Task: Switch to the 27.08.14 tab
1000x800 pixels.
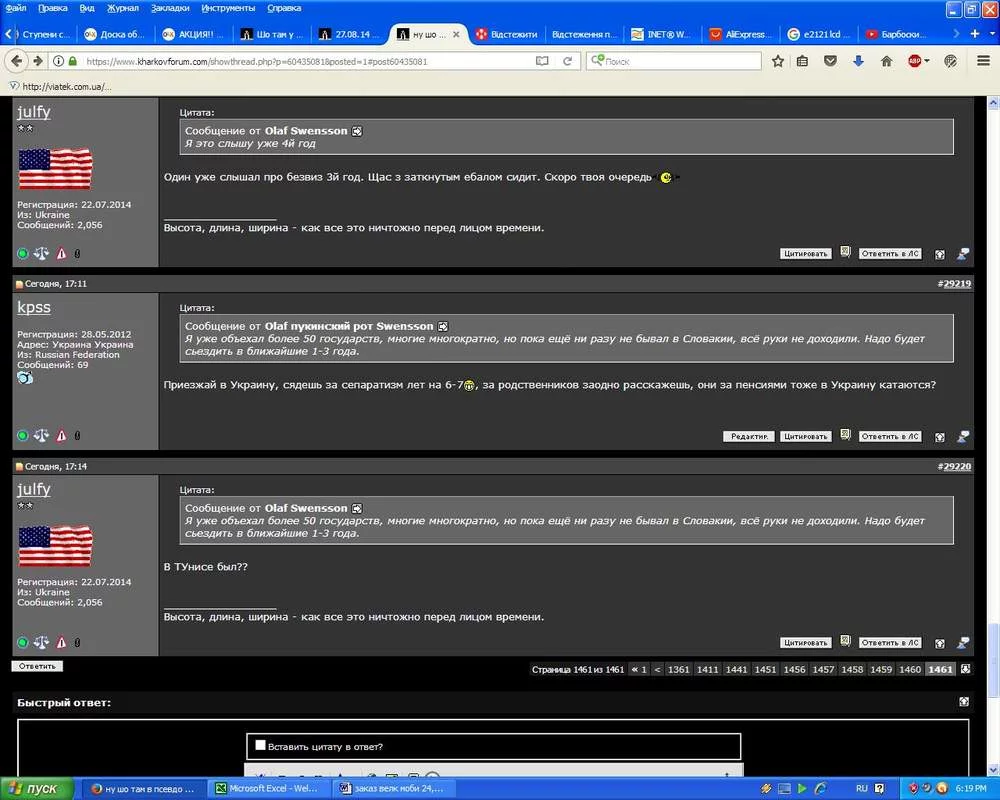Action: (349, 34)
